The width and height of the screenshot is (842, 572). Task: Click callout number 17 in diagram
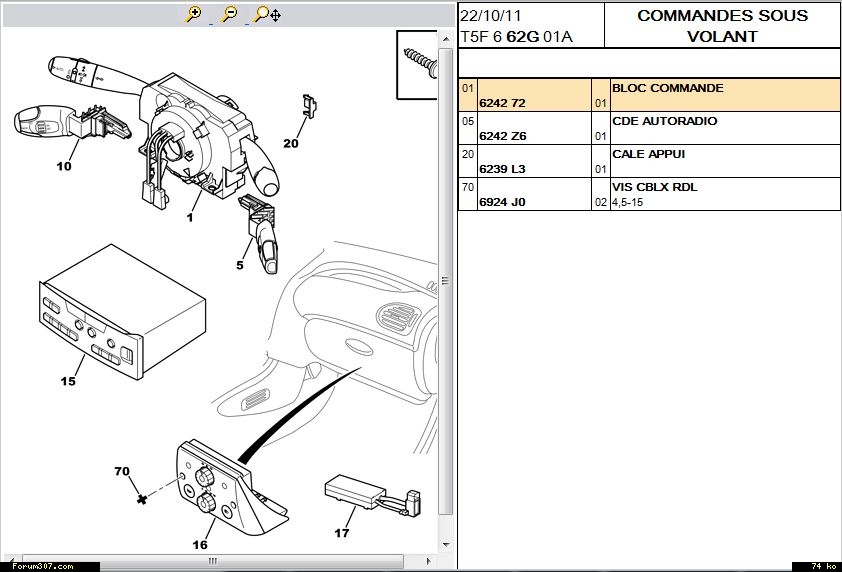click(x=342, y=533)
